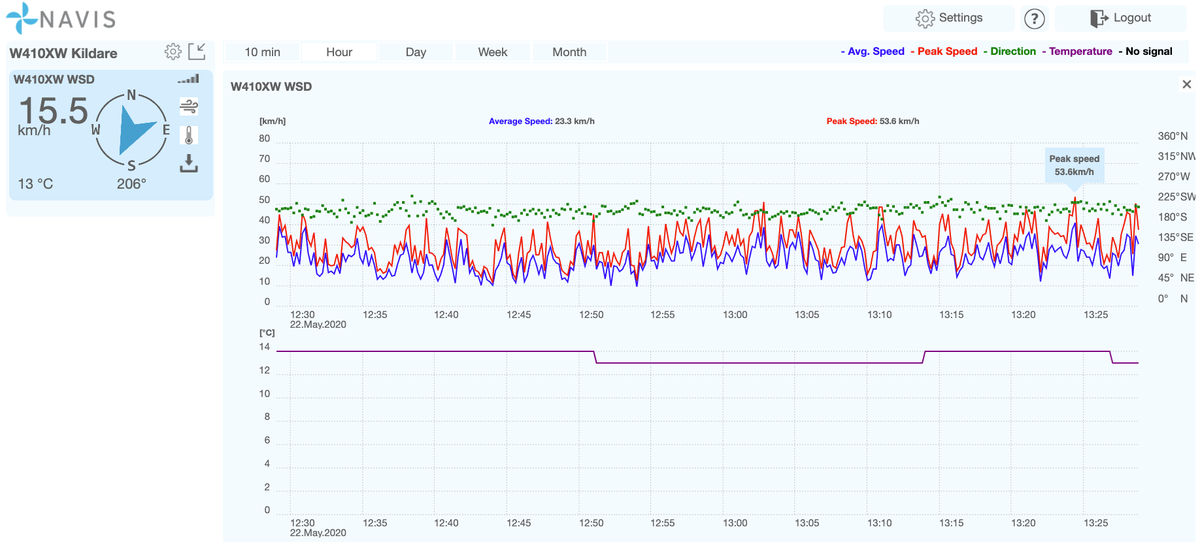This screenshot has width=1200, height=542.
Task: Log out using the Logout button
Action: pos(1120,18)
